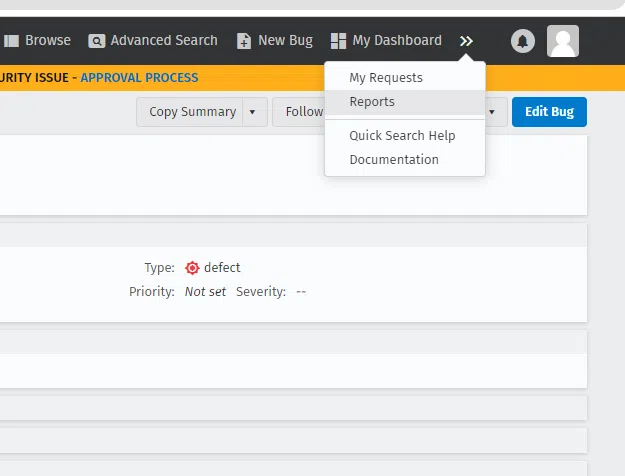Click the red defect type icon

[192, 268]
